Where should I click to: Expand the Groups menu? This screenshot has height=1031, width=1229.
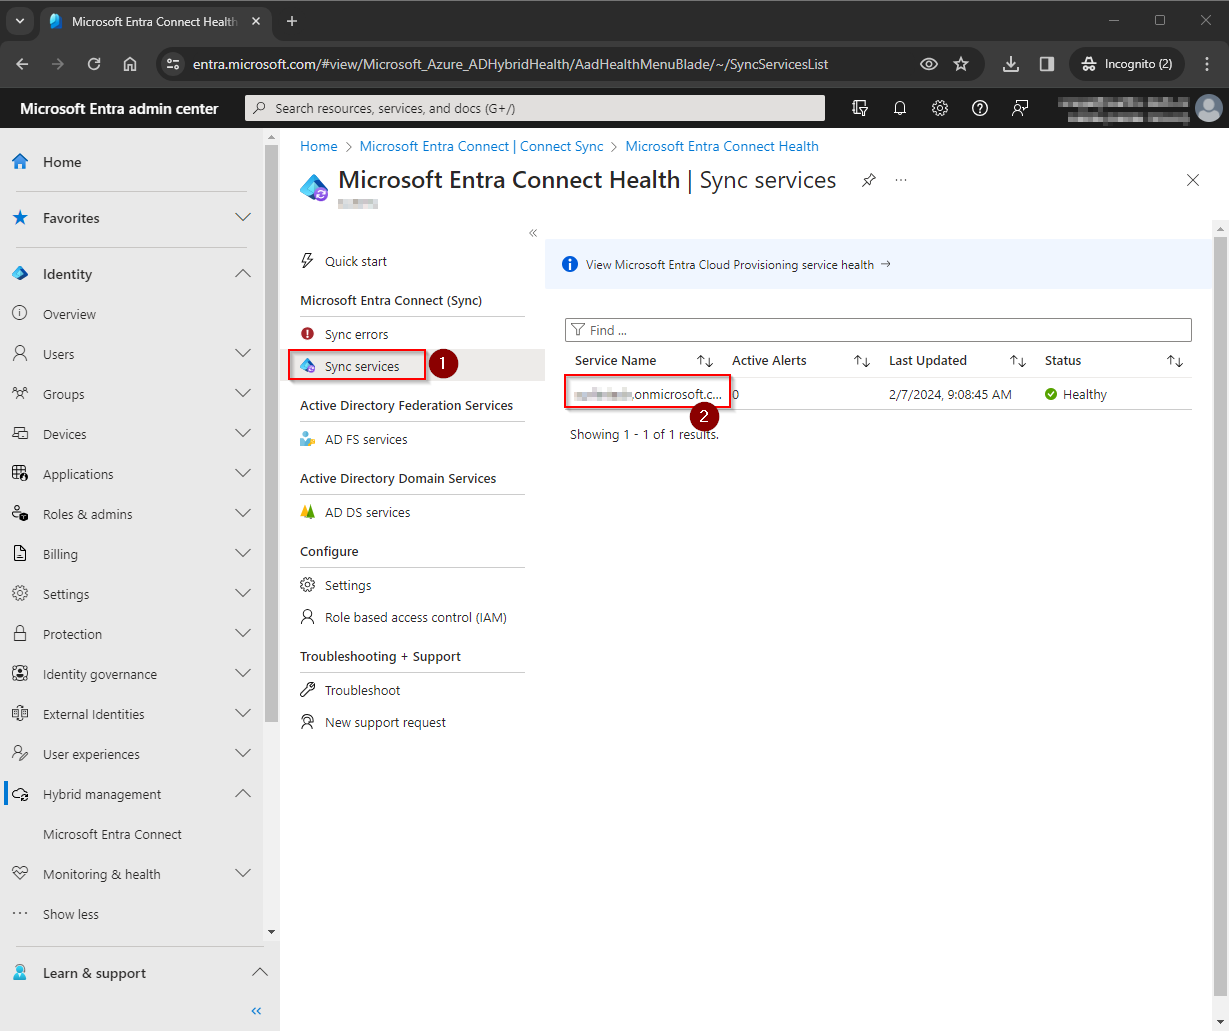coord(242,393)
